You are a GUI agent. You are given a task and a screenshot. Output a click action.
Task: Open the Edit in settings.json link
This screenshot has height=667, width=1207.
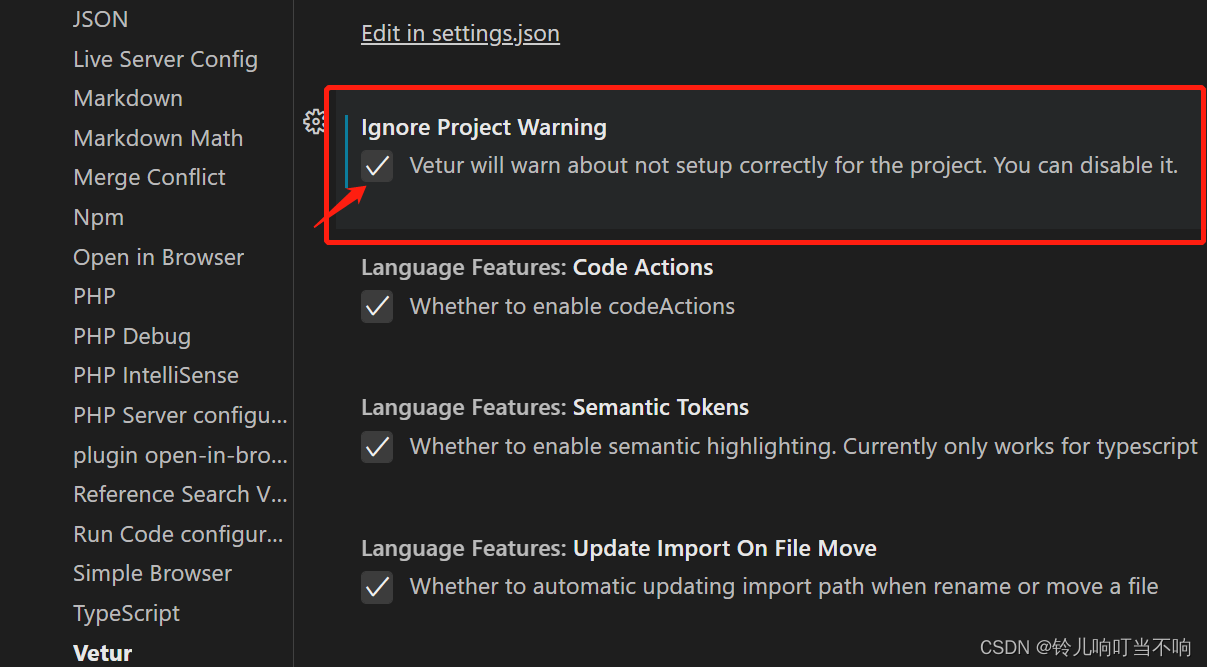[460, 33]
